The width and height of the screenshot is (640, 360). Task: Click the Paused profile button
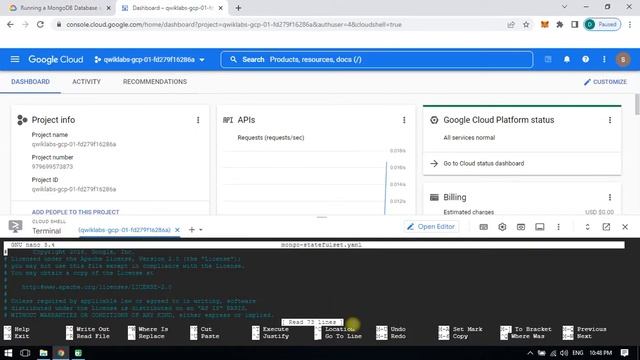pyautogui.click(x=602, y=24)
